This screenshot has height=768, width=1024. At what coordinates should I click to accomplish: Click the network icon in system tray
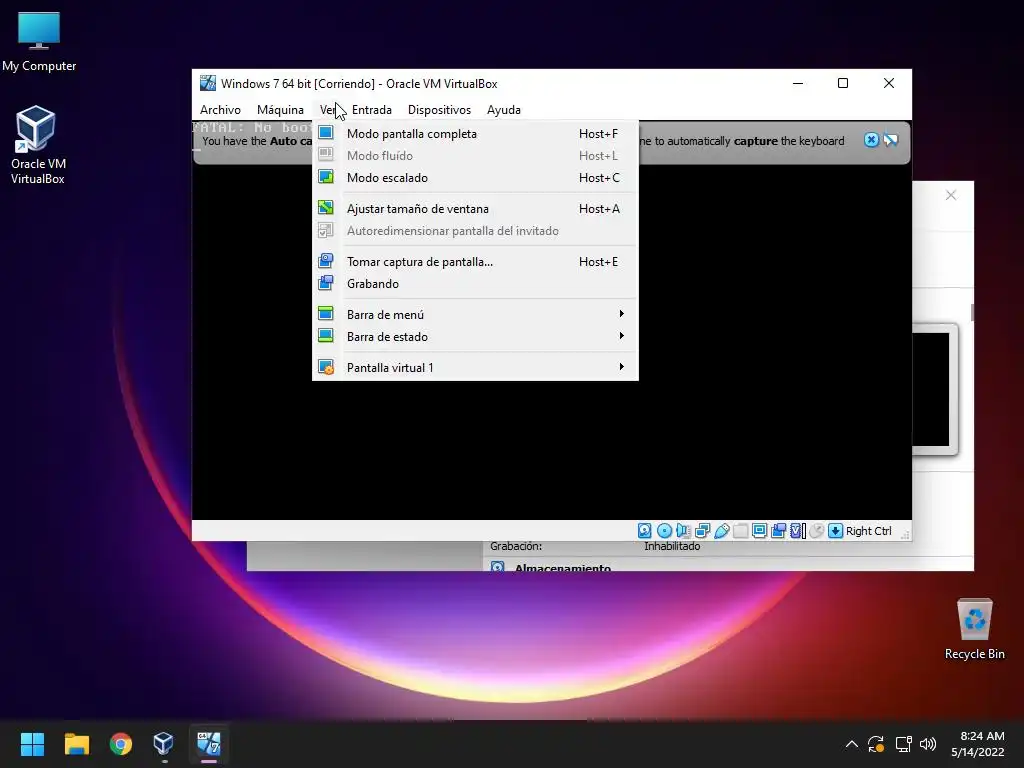click(903, 744)
